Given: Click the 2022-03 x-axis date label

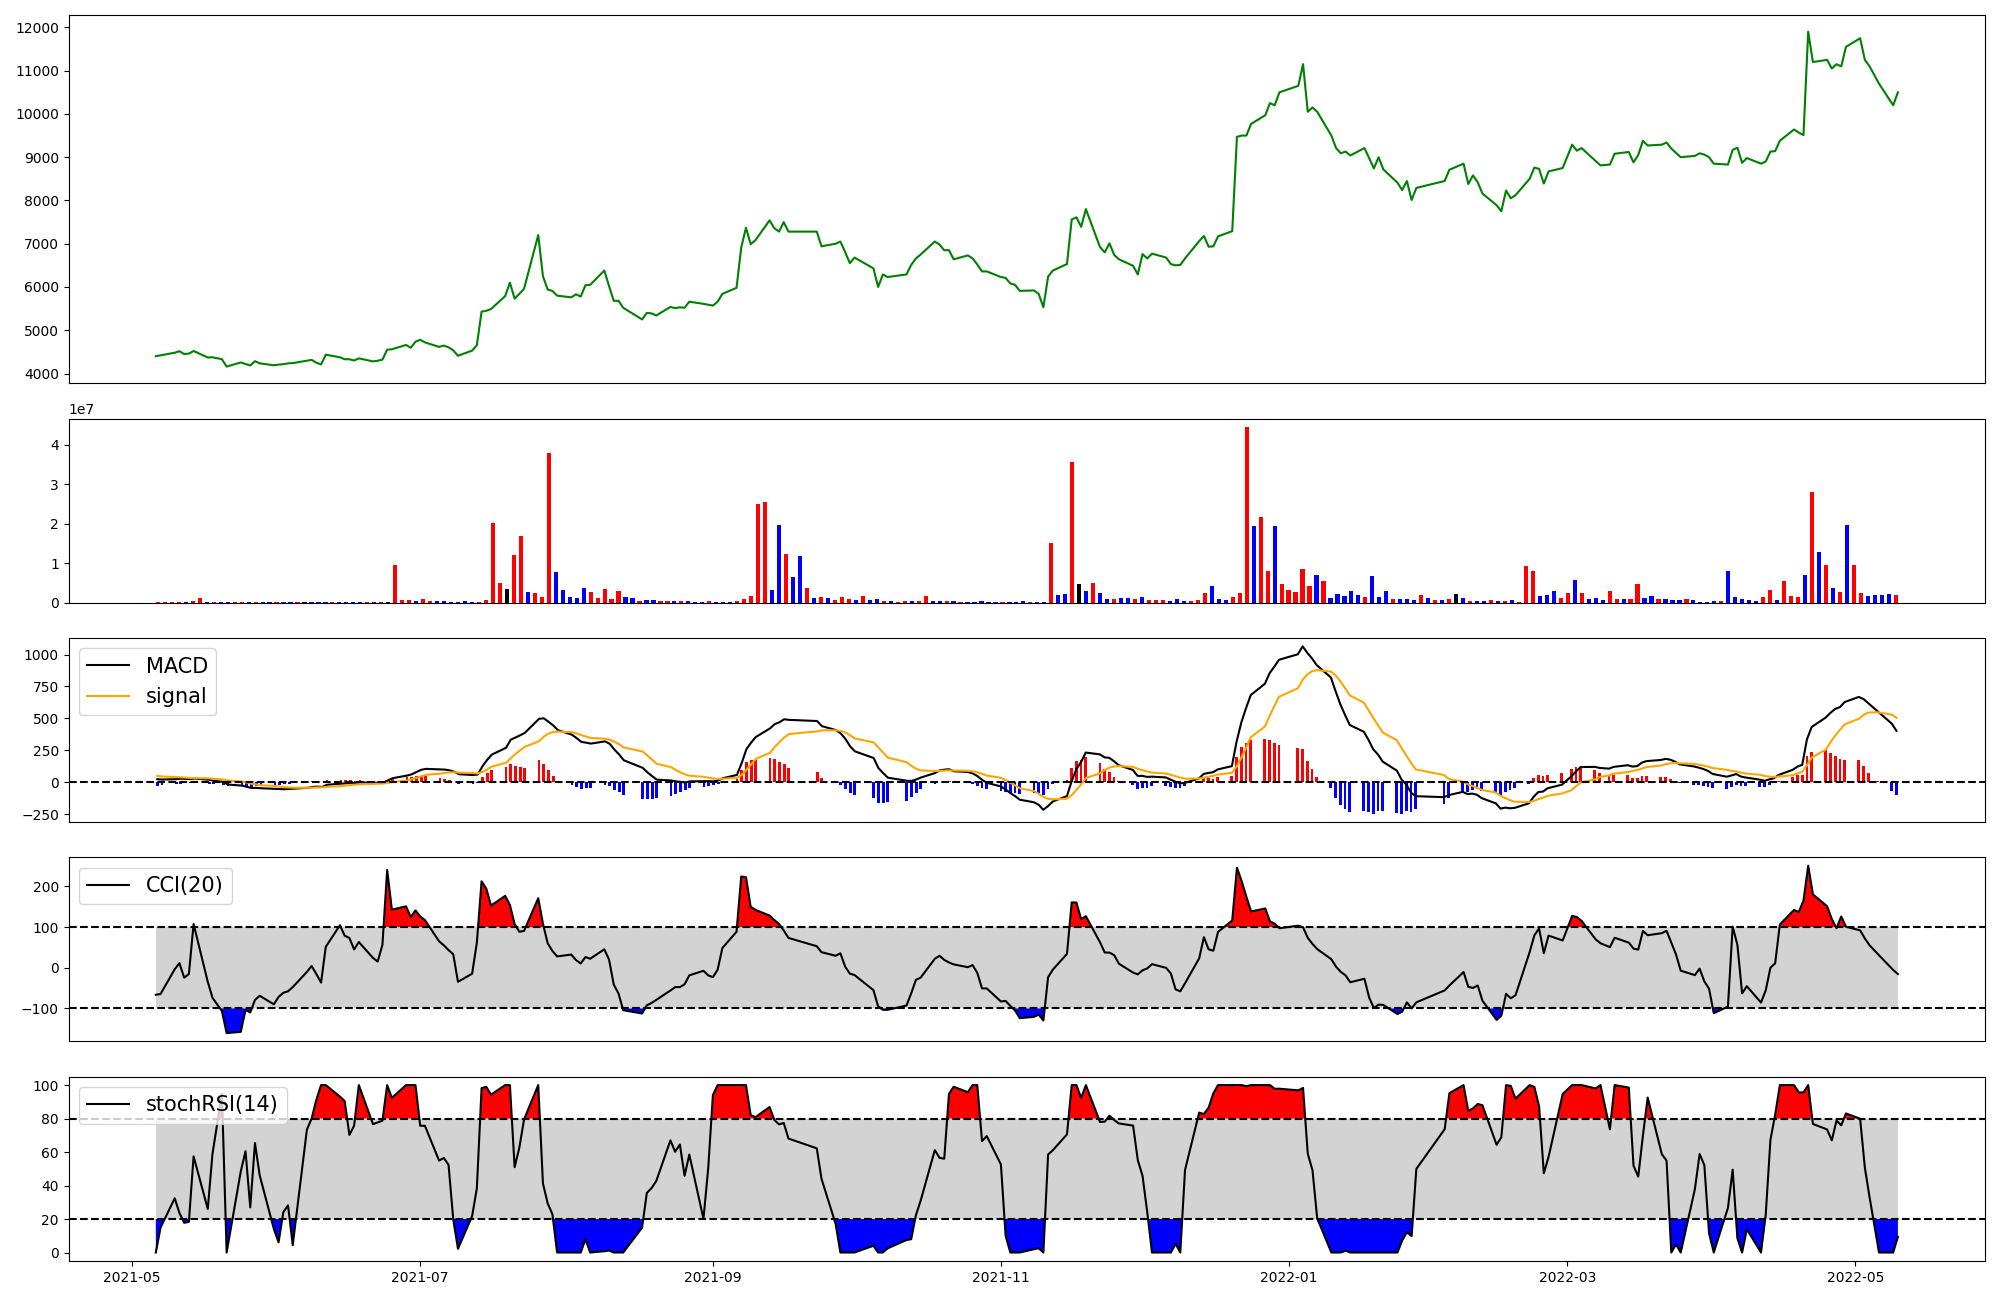Looking at the screenshot, I should [1567, 1277].
